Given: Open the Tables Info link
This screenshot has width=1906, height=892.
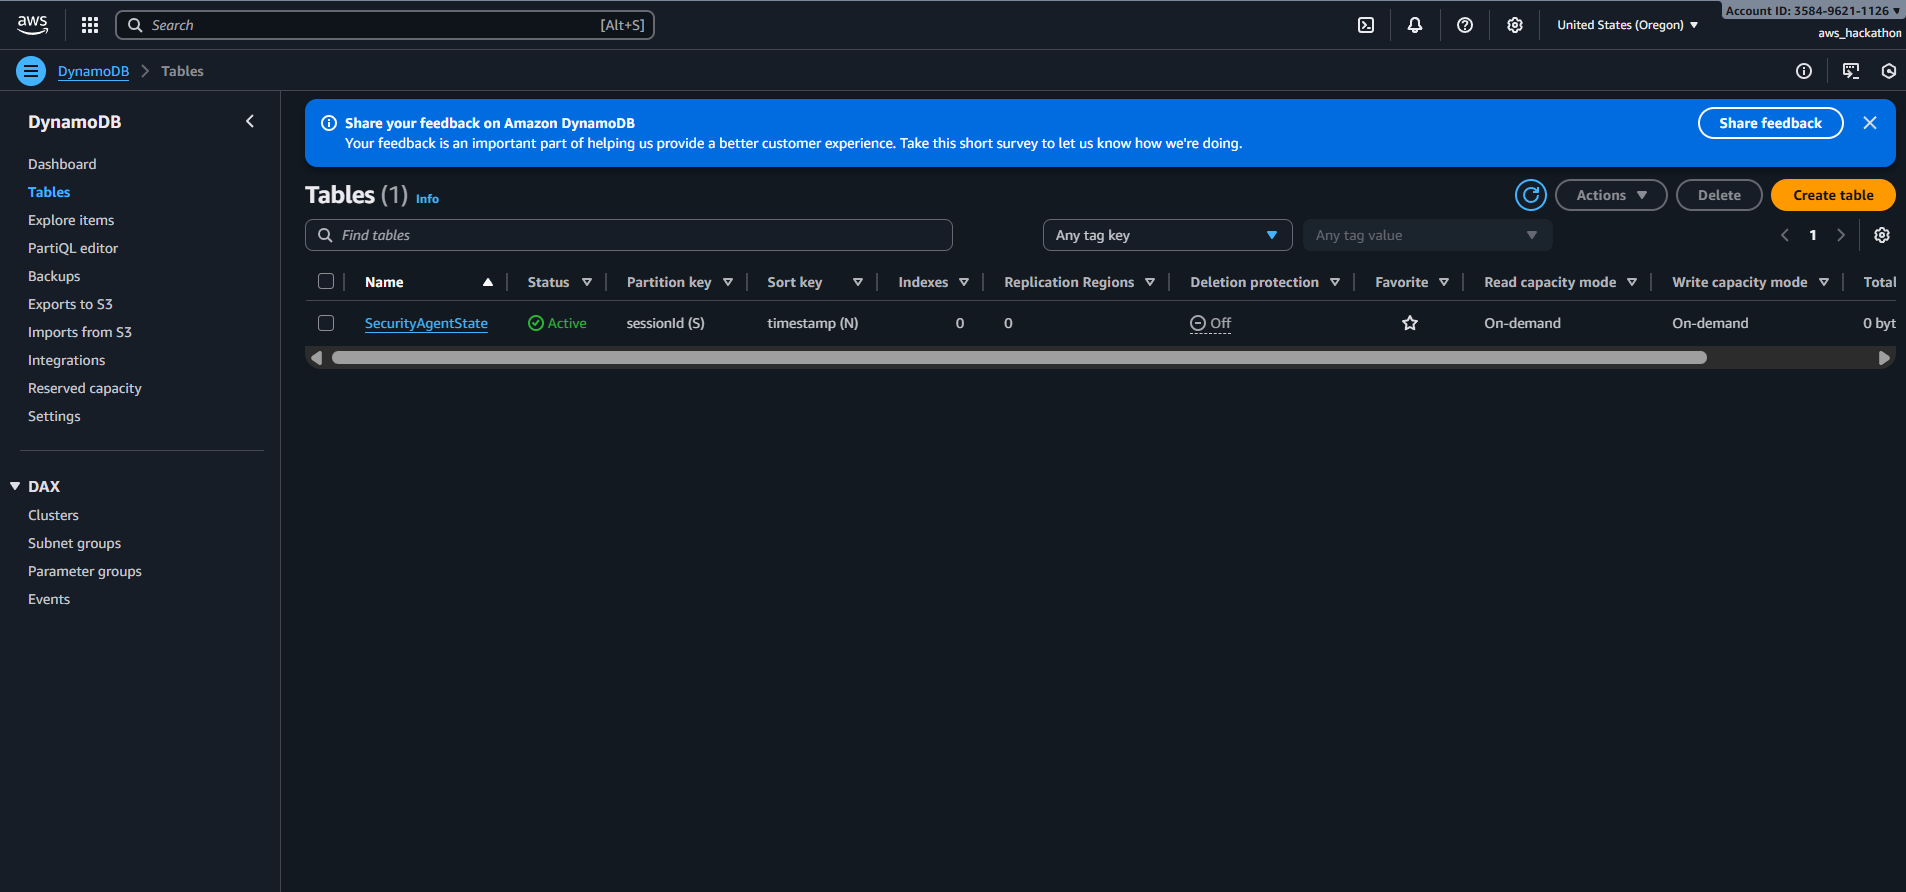Looking at the screenshot, I should click(427, 199).
